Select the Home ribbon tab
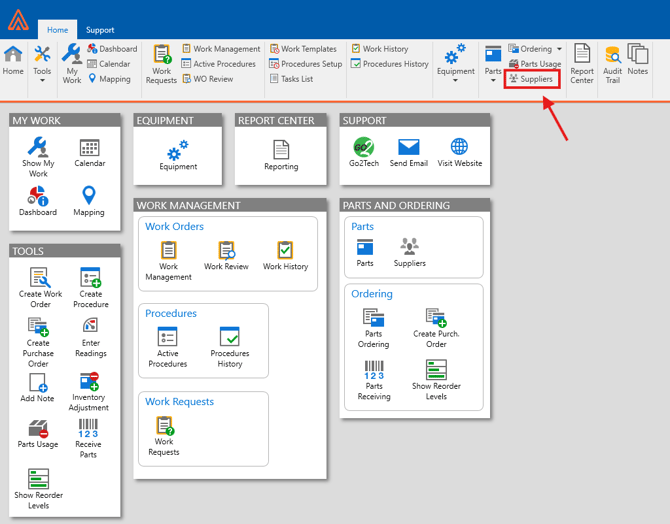Screen dimensions: 670x524 [57, 30]
